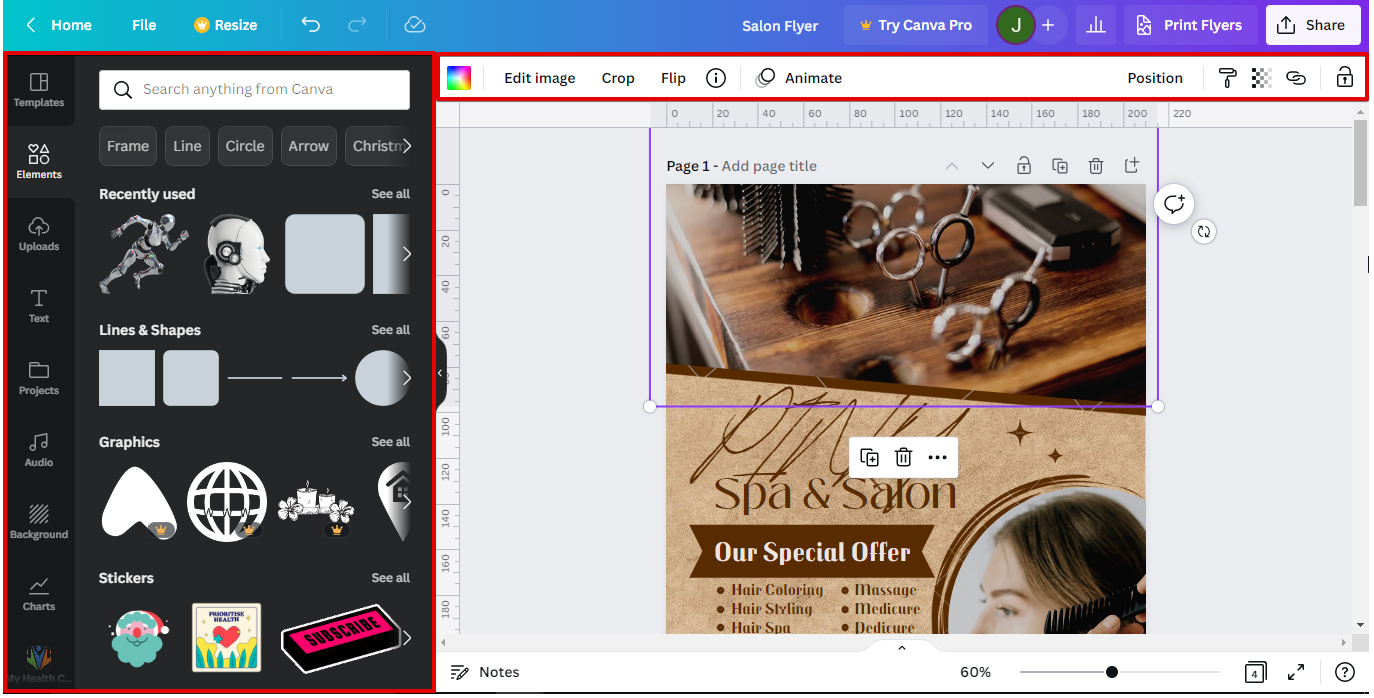This screenshot has width=1374, height=698.
Task: Toggle the lock icon in the toolbar
Action: (x=1345, y=78)
